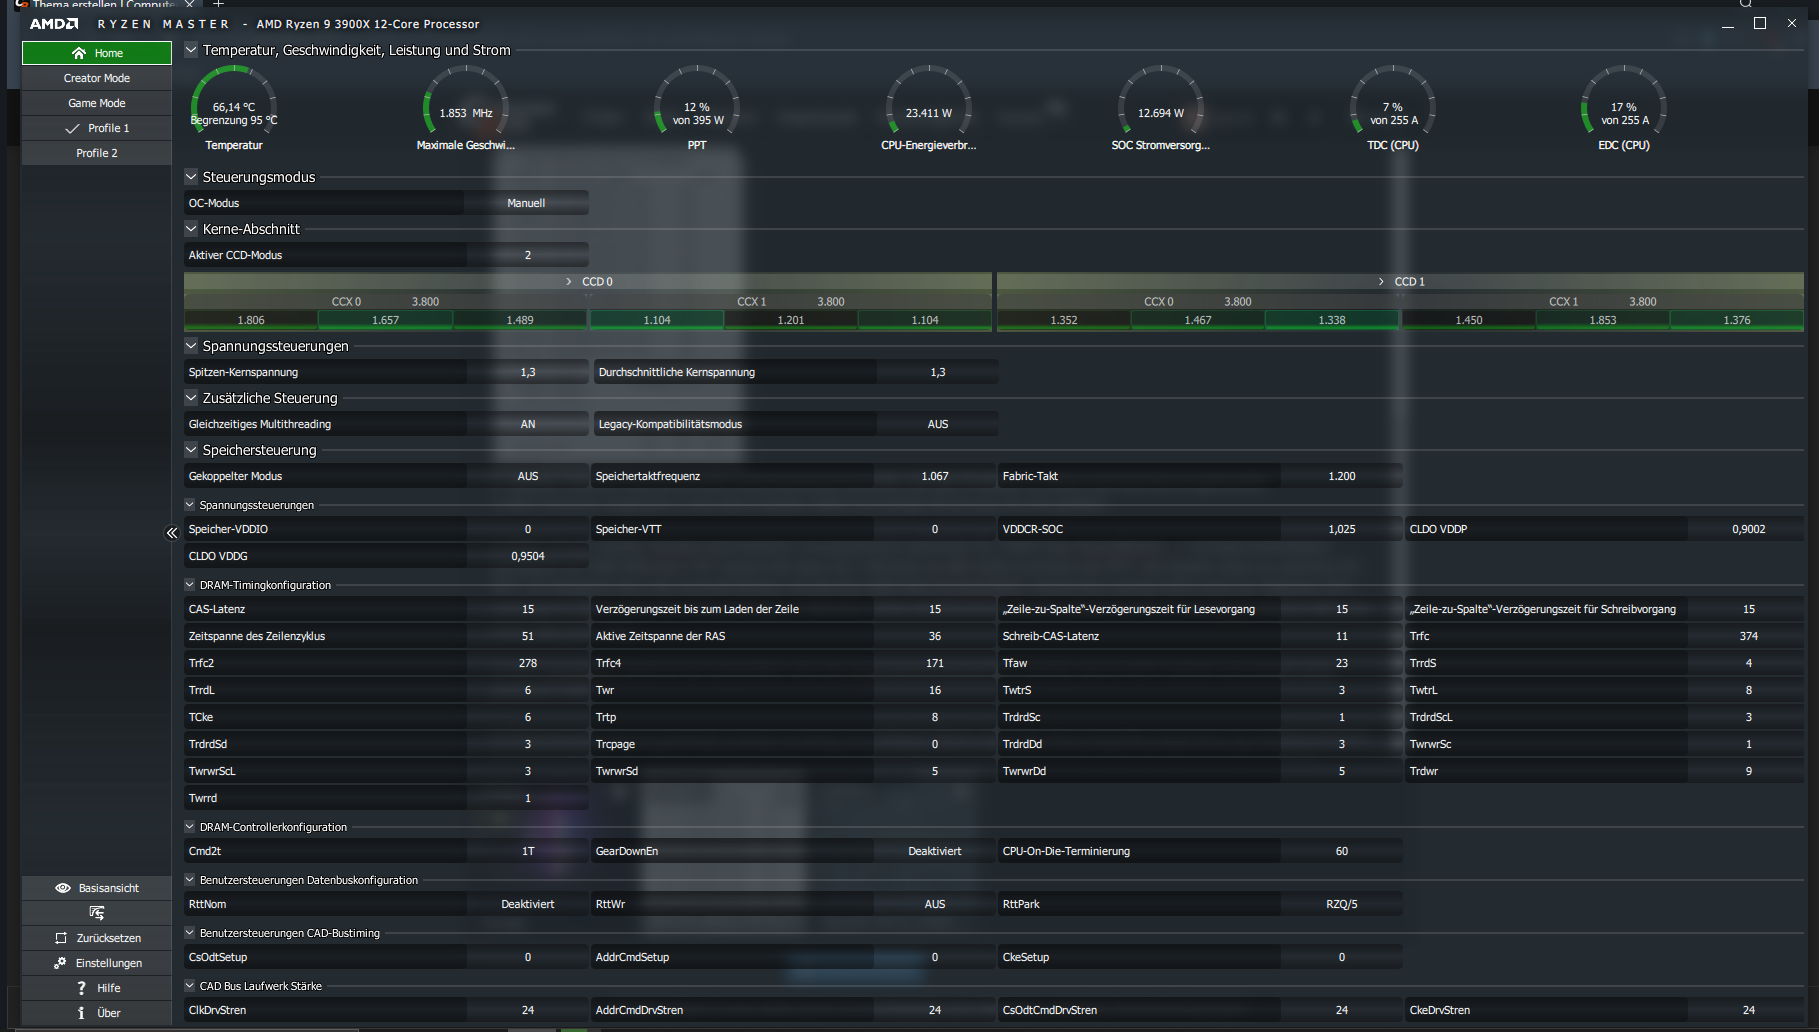
Task: Collapse CAD Bus Laufwerk Stärke section
Action: click(190, 986)
